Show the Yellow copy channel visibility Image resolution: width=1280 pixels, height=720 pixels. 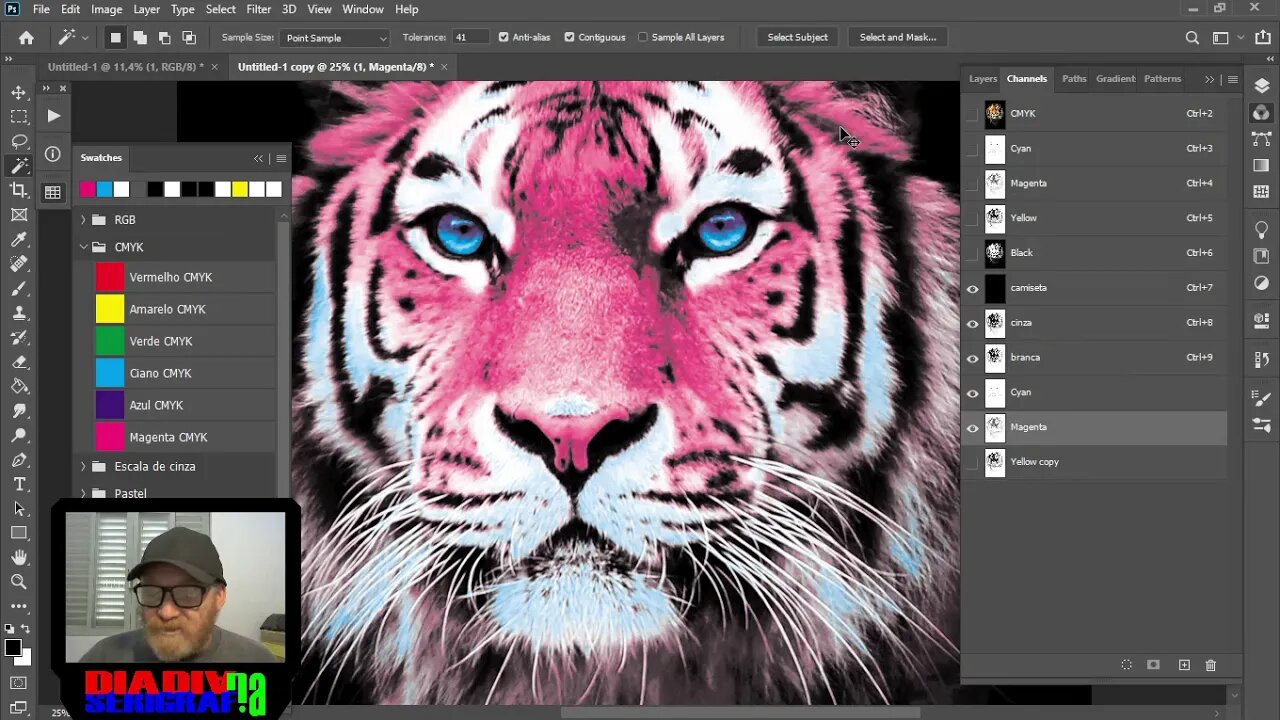tap(972, 462)
